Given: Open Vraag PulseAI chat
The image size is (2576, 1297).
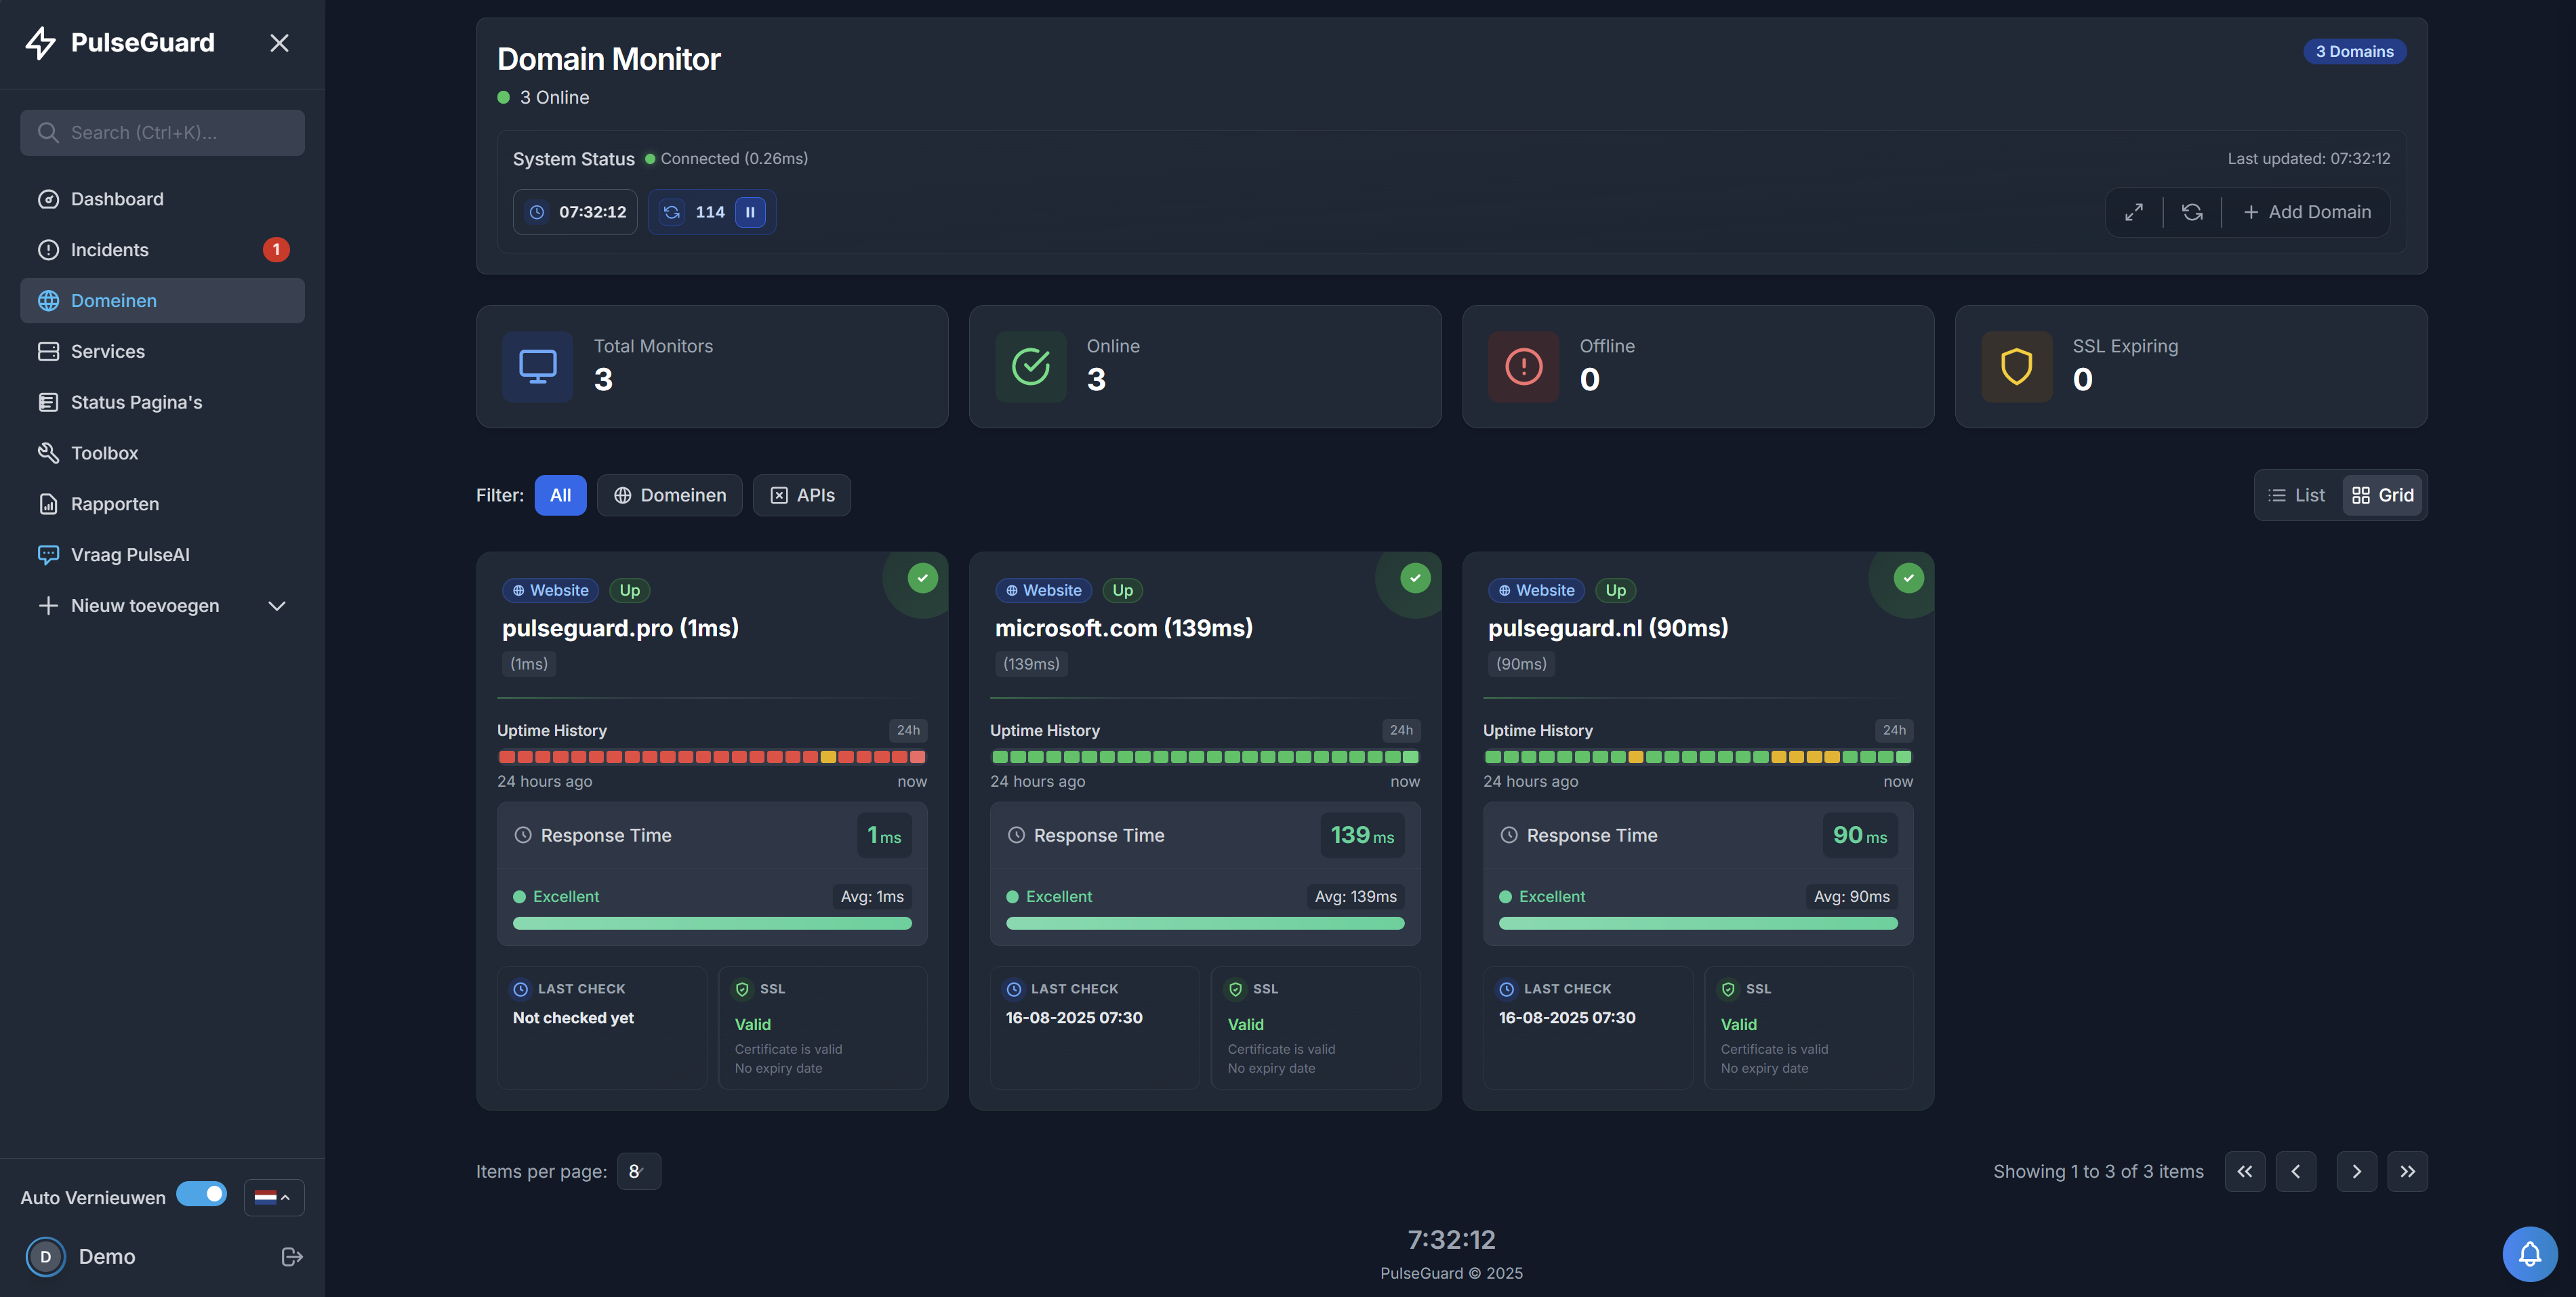Looking at the screenshot, I should coord(162,554).
